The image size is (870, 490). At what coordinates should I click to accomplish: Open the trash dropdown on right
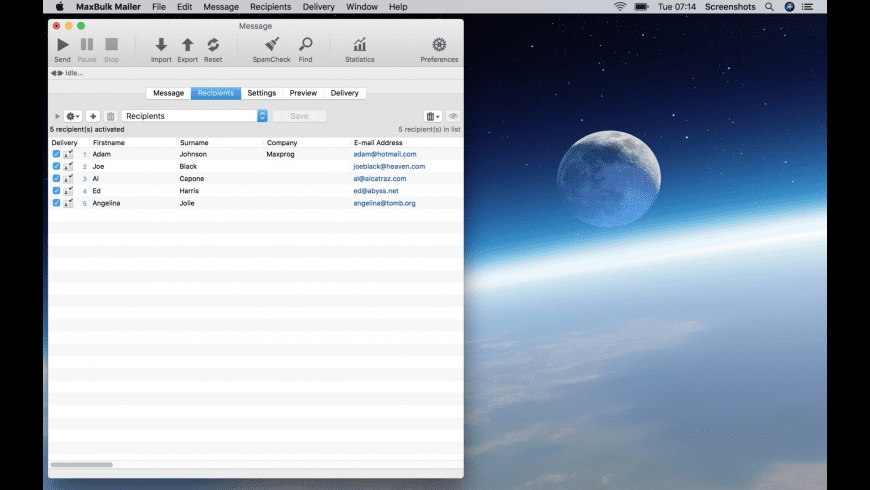(x=432, y=116)
